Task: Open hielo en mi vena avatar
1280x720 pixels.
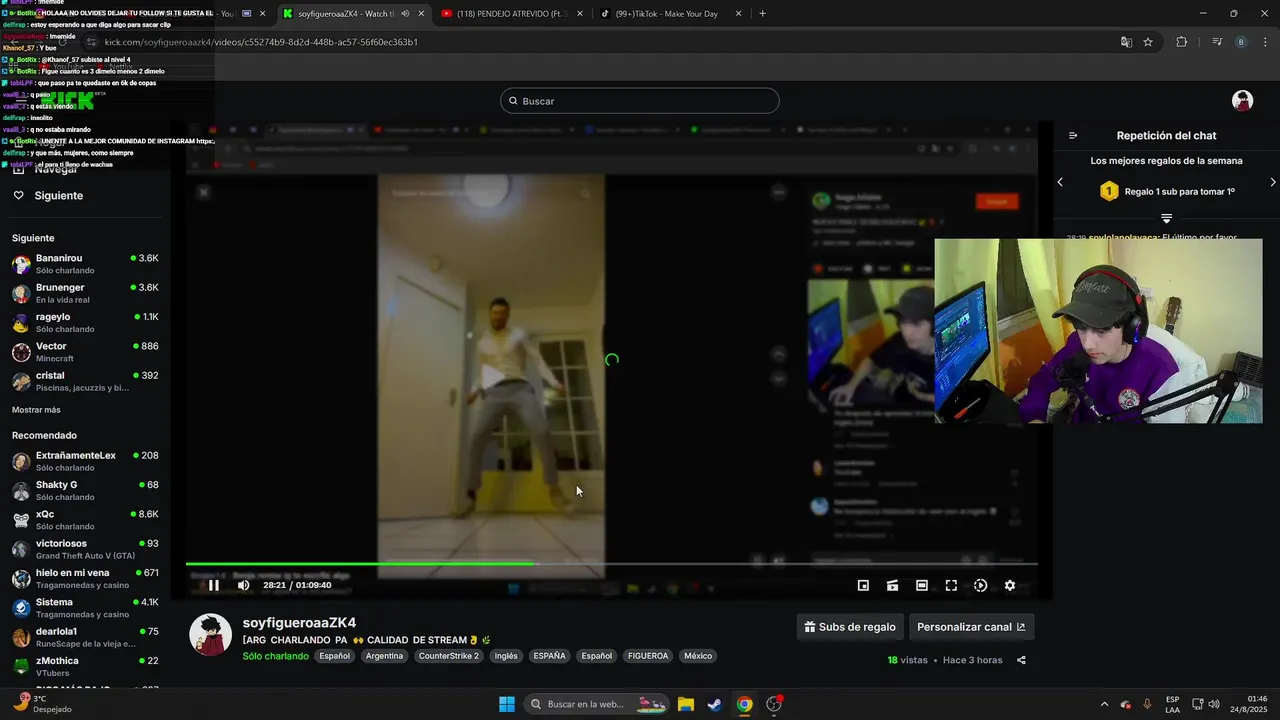Action: click(21, 579)
